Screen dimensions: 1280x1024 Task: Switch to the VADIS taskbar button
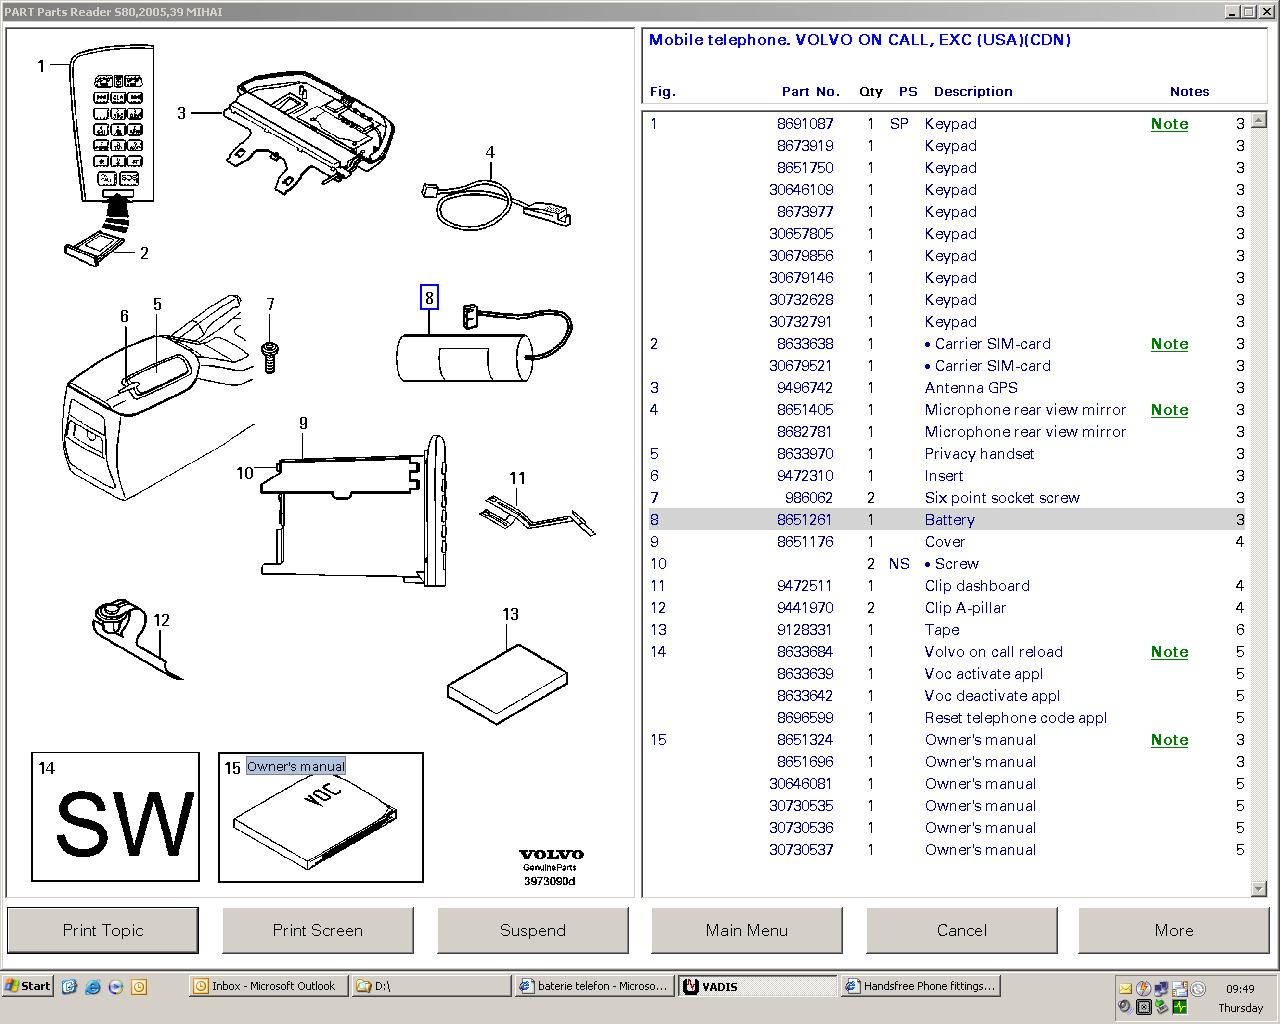click(758, 986)
